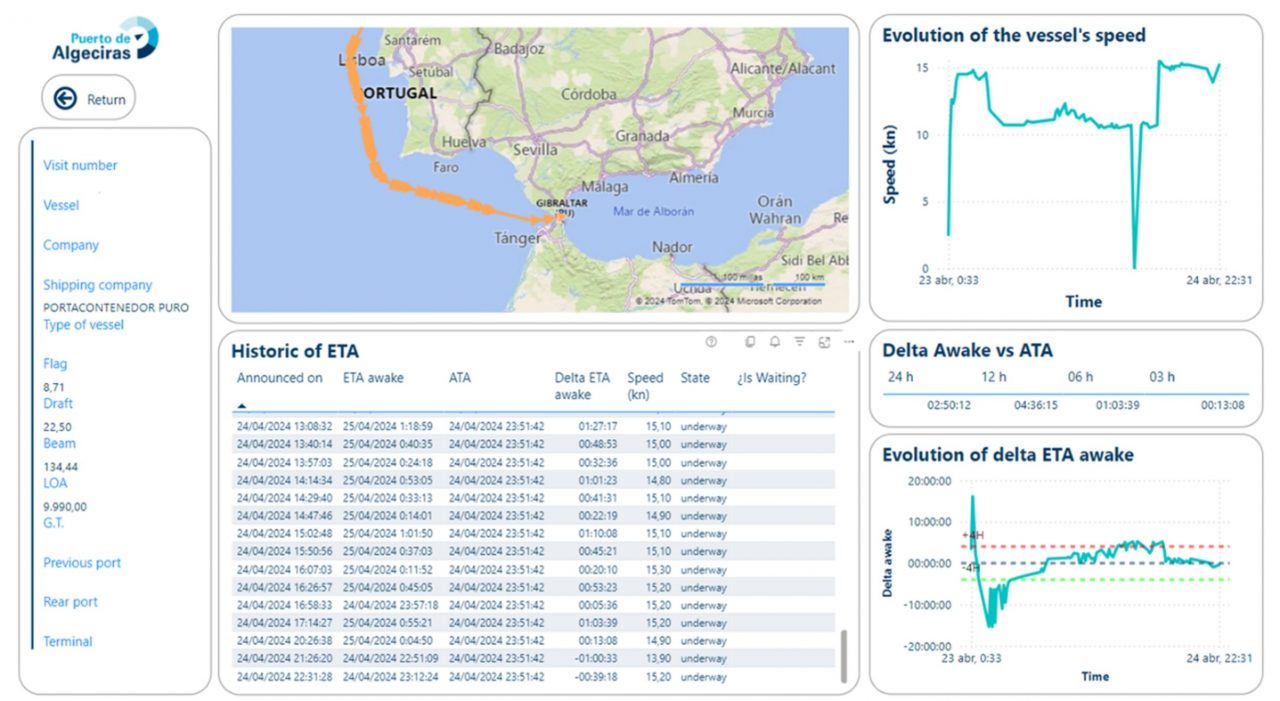Click the Company field label
This screenshot has width=1280, height=701.
coord(71,245)
